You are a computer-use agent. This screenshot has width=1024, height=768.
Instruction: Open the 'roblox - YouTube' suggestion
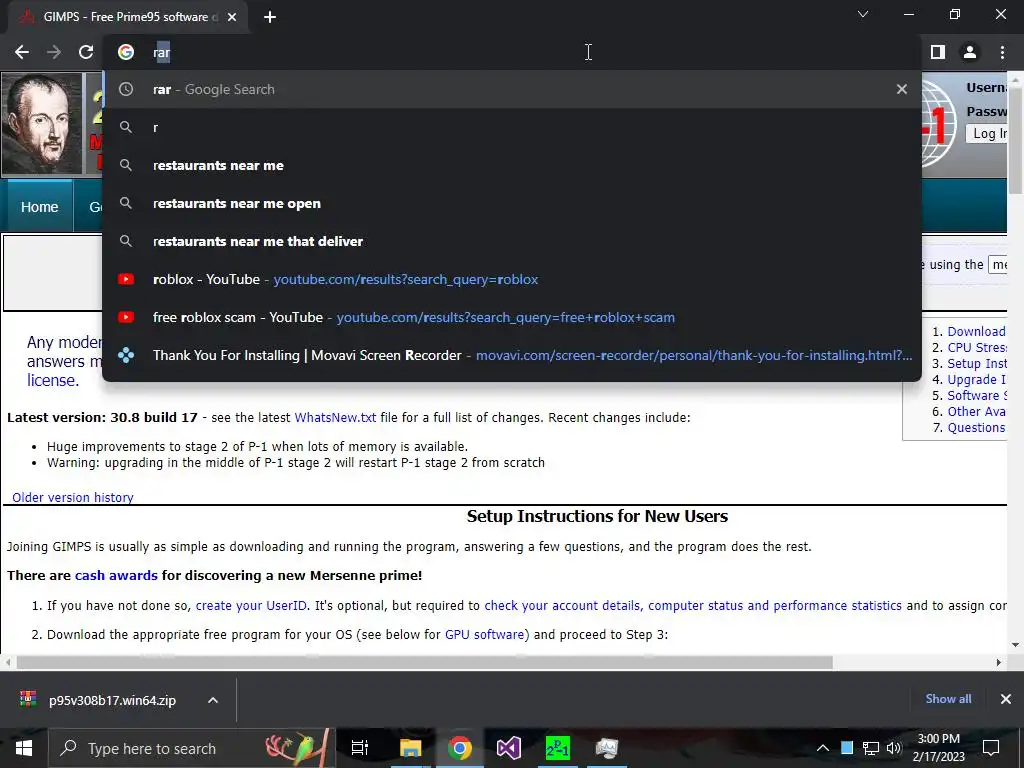click(512, 279)
